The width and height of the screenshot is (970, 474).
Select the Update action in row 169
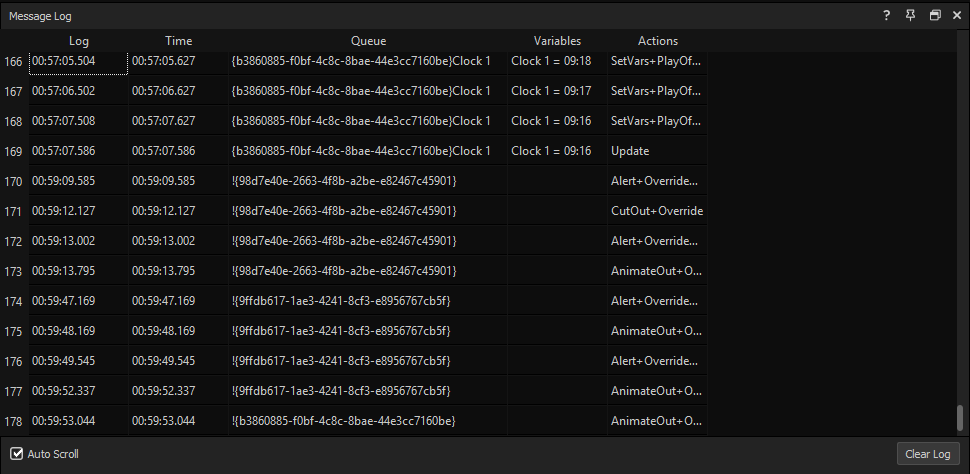630,151
